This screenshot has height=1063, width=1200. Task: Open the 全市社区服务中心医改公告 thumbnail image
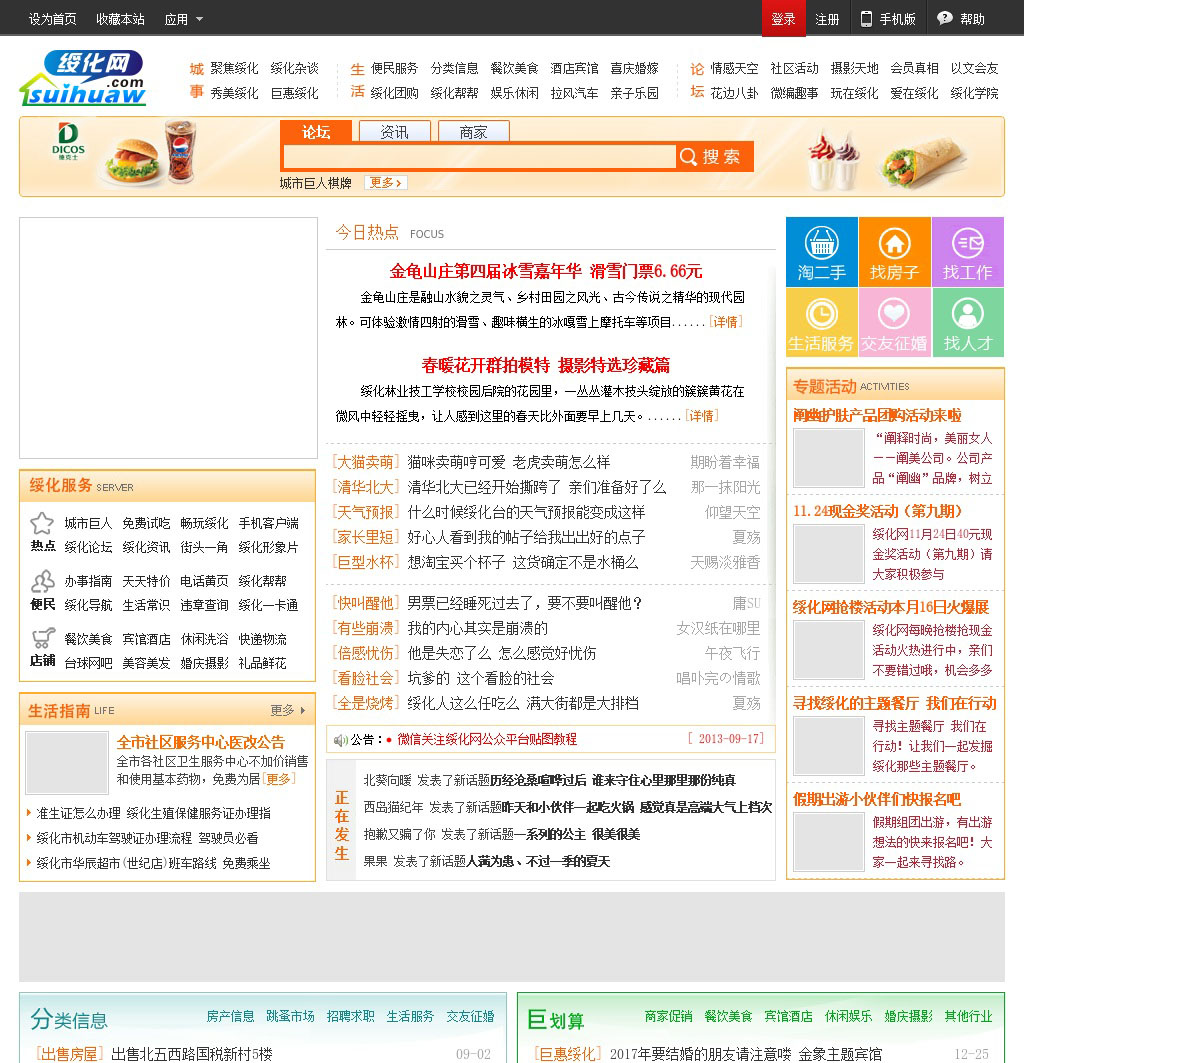pyautogui.click(x=67, y=763)
